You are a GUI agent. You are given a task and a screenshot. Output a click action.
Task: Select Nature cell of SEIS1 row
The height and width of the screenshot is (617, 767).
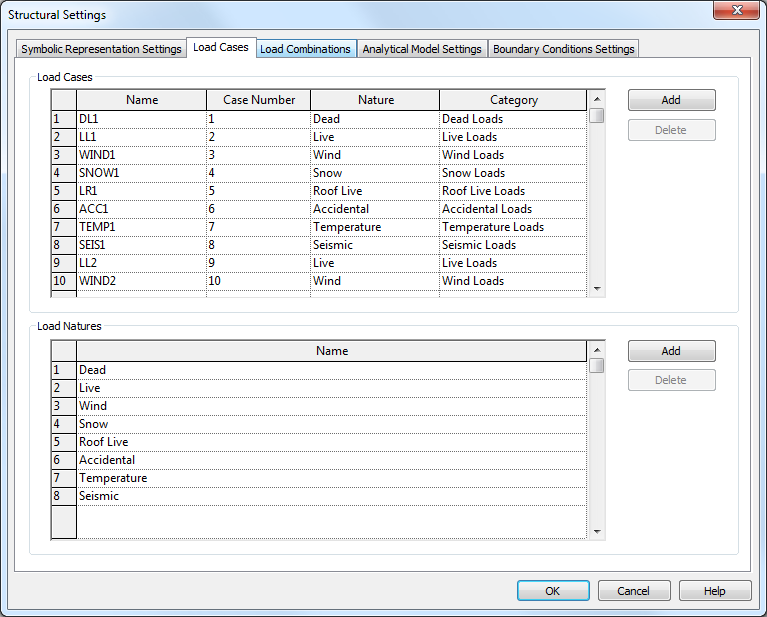click(374, 245)
